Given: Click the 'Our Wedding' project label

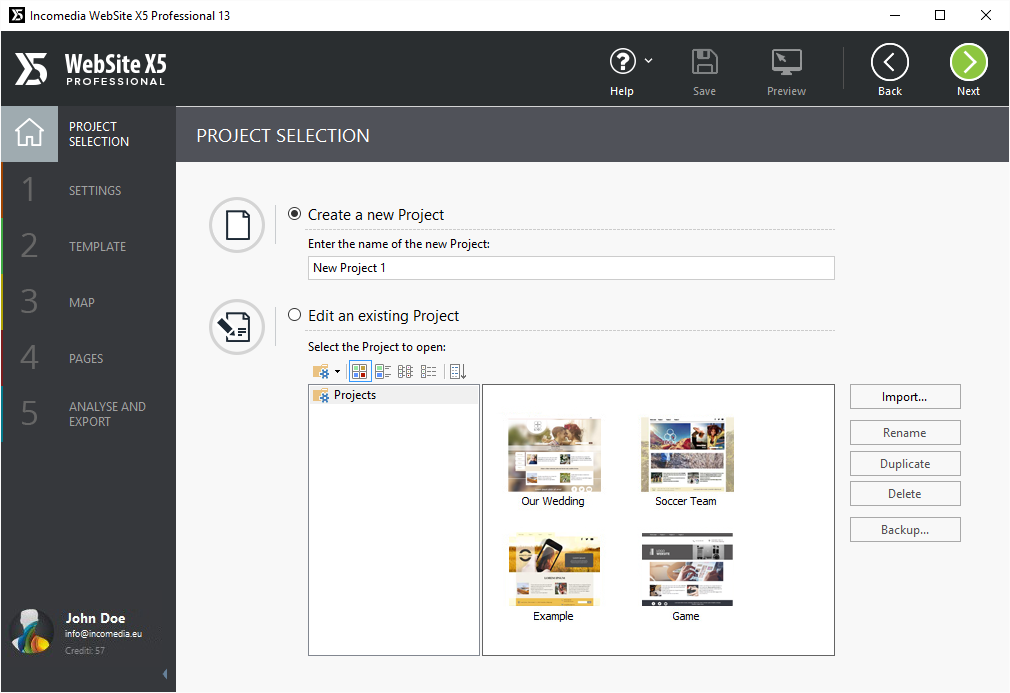Looking at the screenshot, I should pyautogui.click(x=553, y=501).
